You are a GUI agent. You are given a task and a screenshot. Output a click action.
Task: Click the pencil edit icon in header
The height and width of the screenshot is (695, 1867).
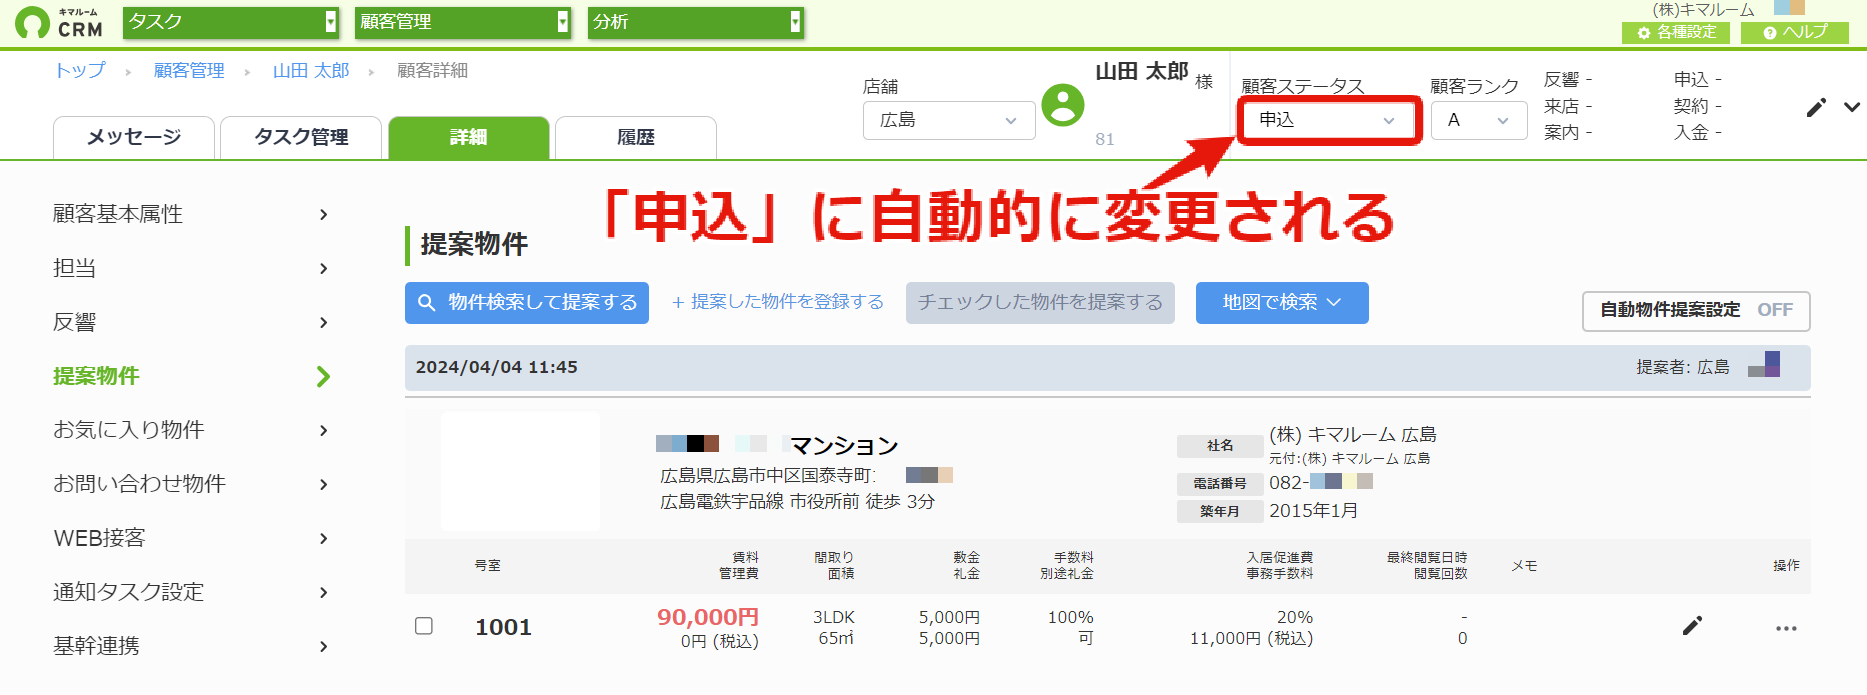pyautogui.click(x=1816, y=108)
